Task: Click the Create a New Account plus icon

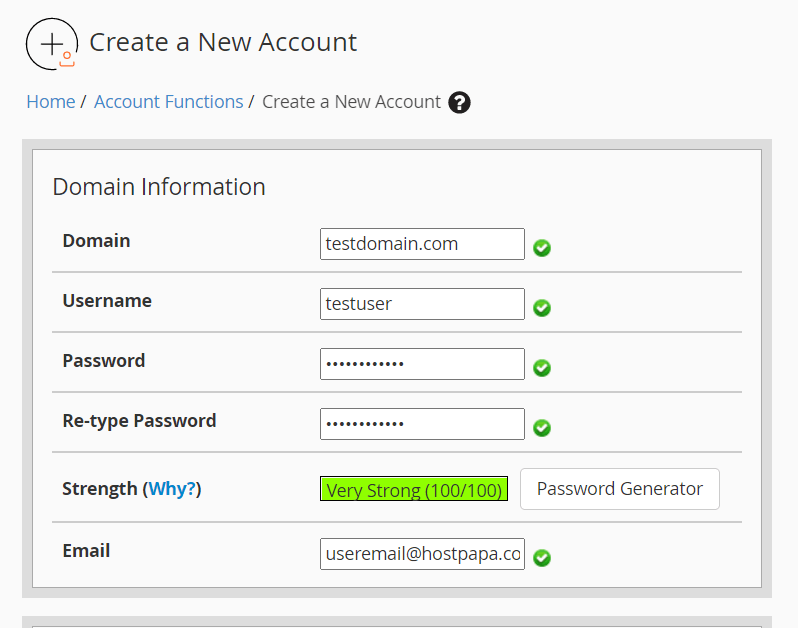Action: pyautogui.click(x=51, y=44)
